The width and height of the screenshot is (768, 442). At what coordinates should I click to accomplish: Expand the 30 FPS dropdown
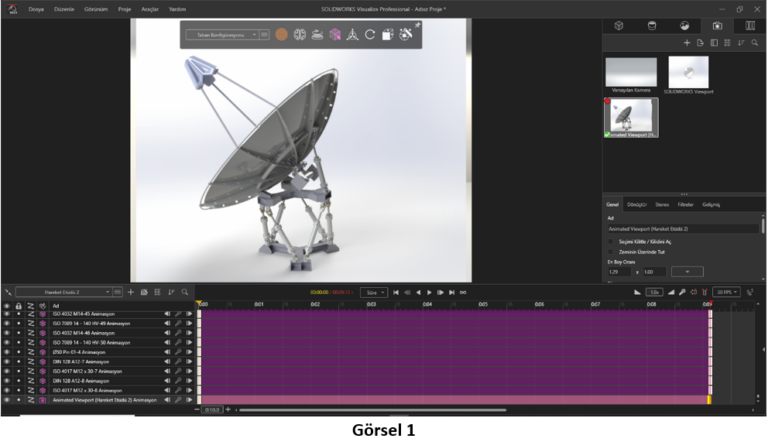(726, 292)
